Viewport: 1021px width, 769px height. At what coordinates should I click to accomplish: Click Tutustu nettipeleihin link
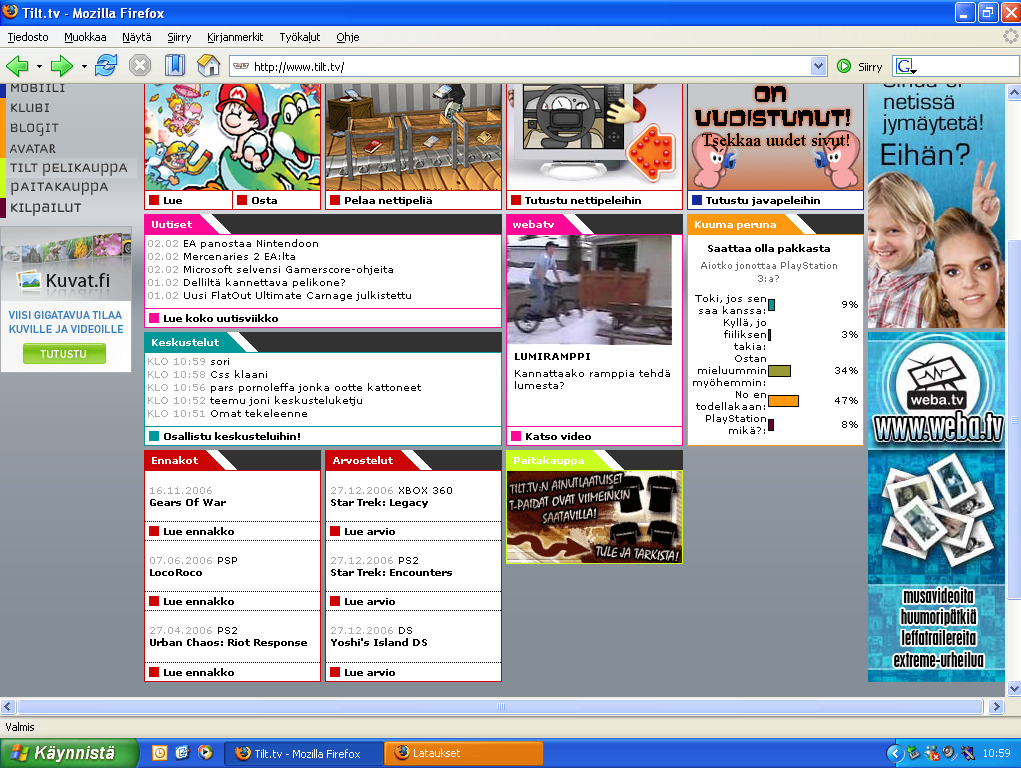(x=582, y=201)
